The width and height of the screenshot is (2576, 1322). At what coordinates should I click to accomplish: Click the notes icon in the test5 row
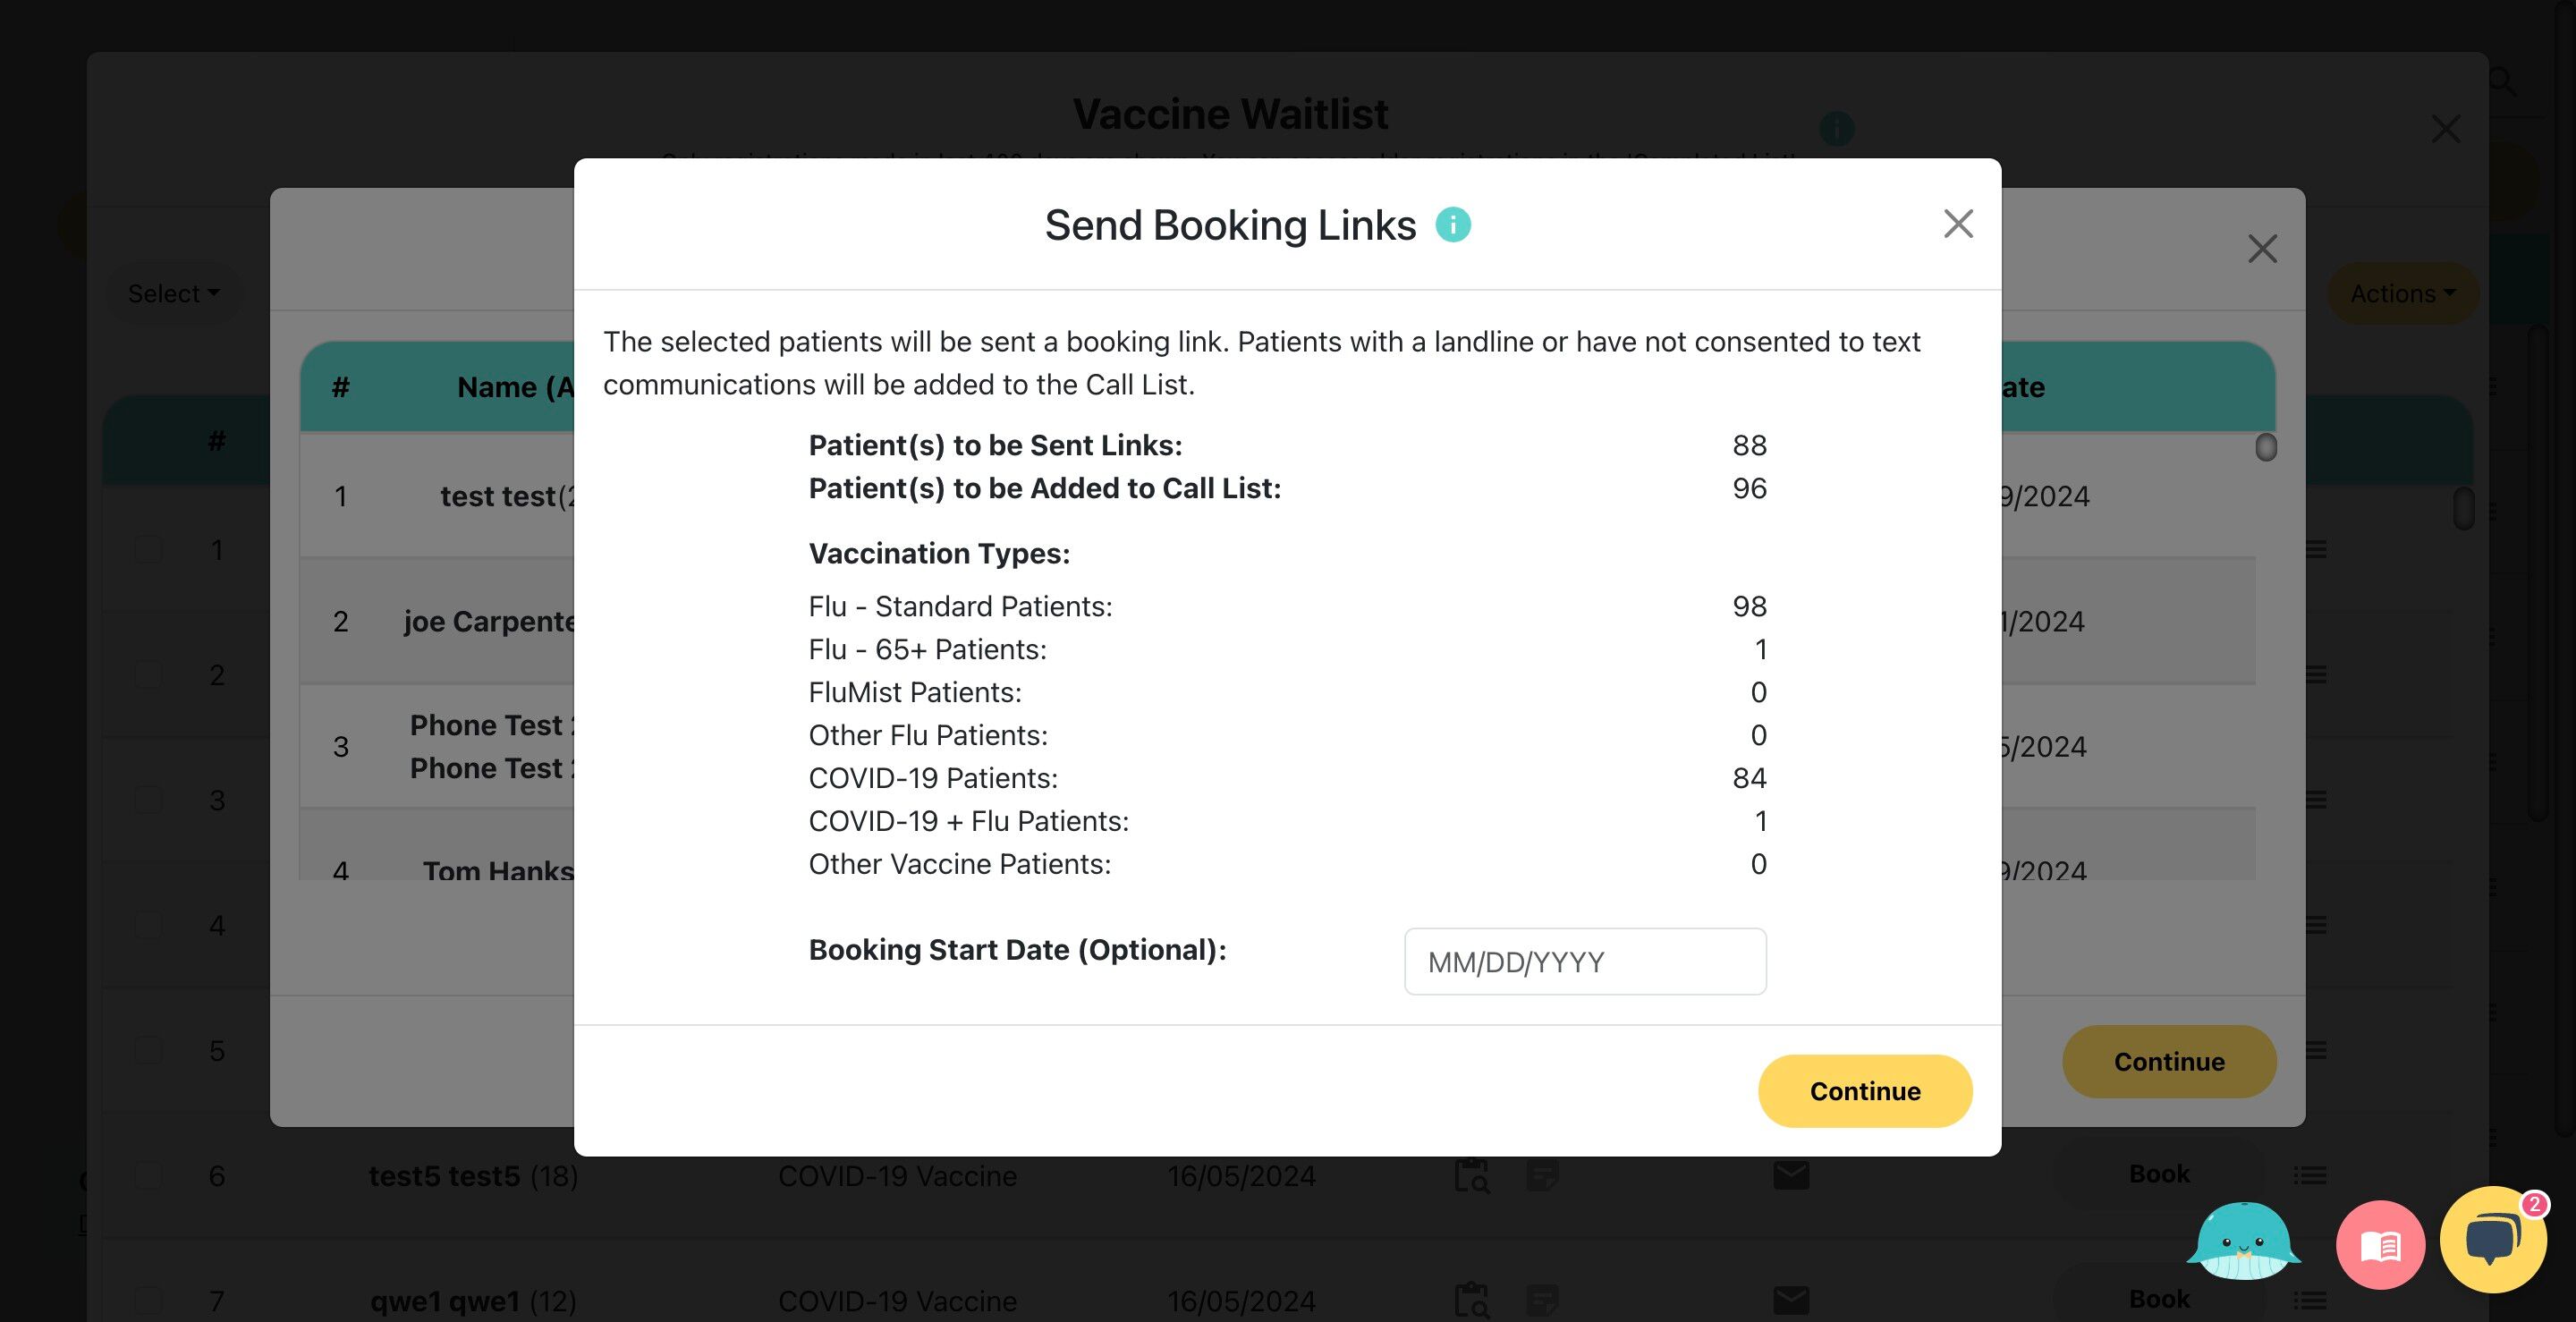point(1542,1175)
